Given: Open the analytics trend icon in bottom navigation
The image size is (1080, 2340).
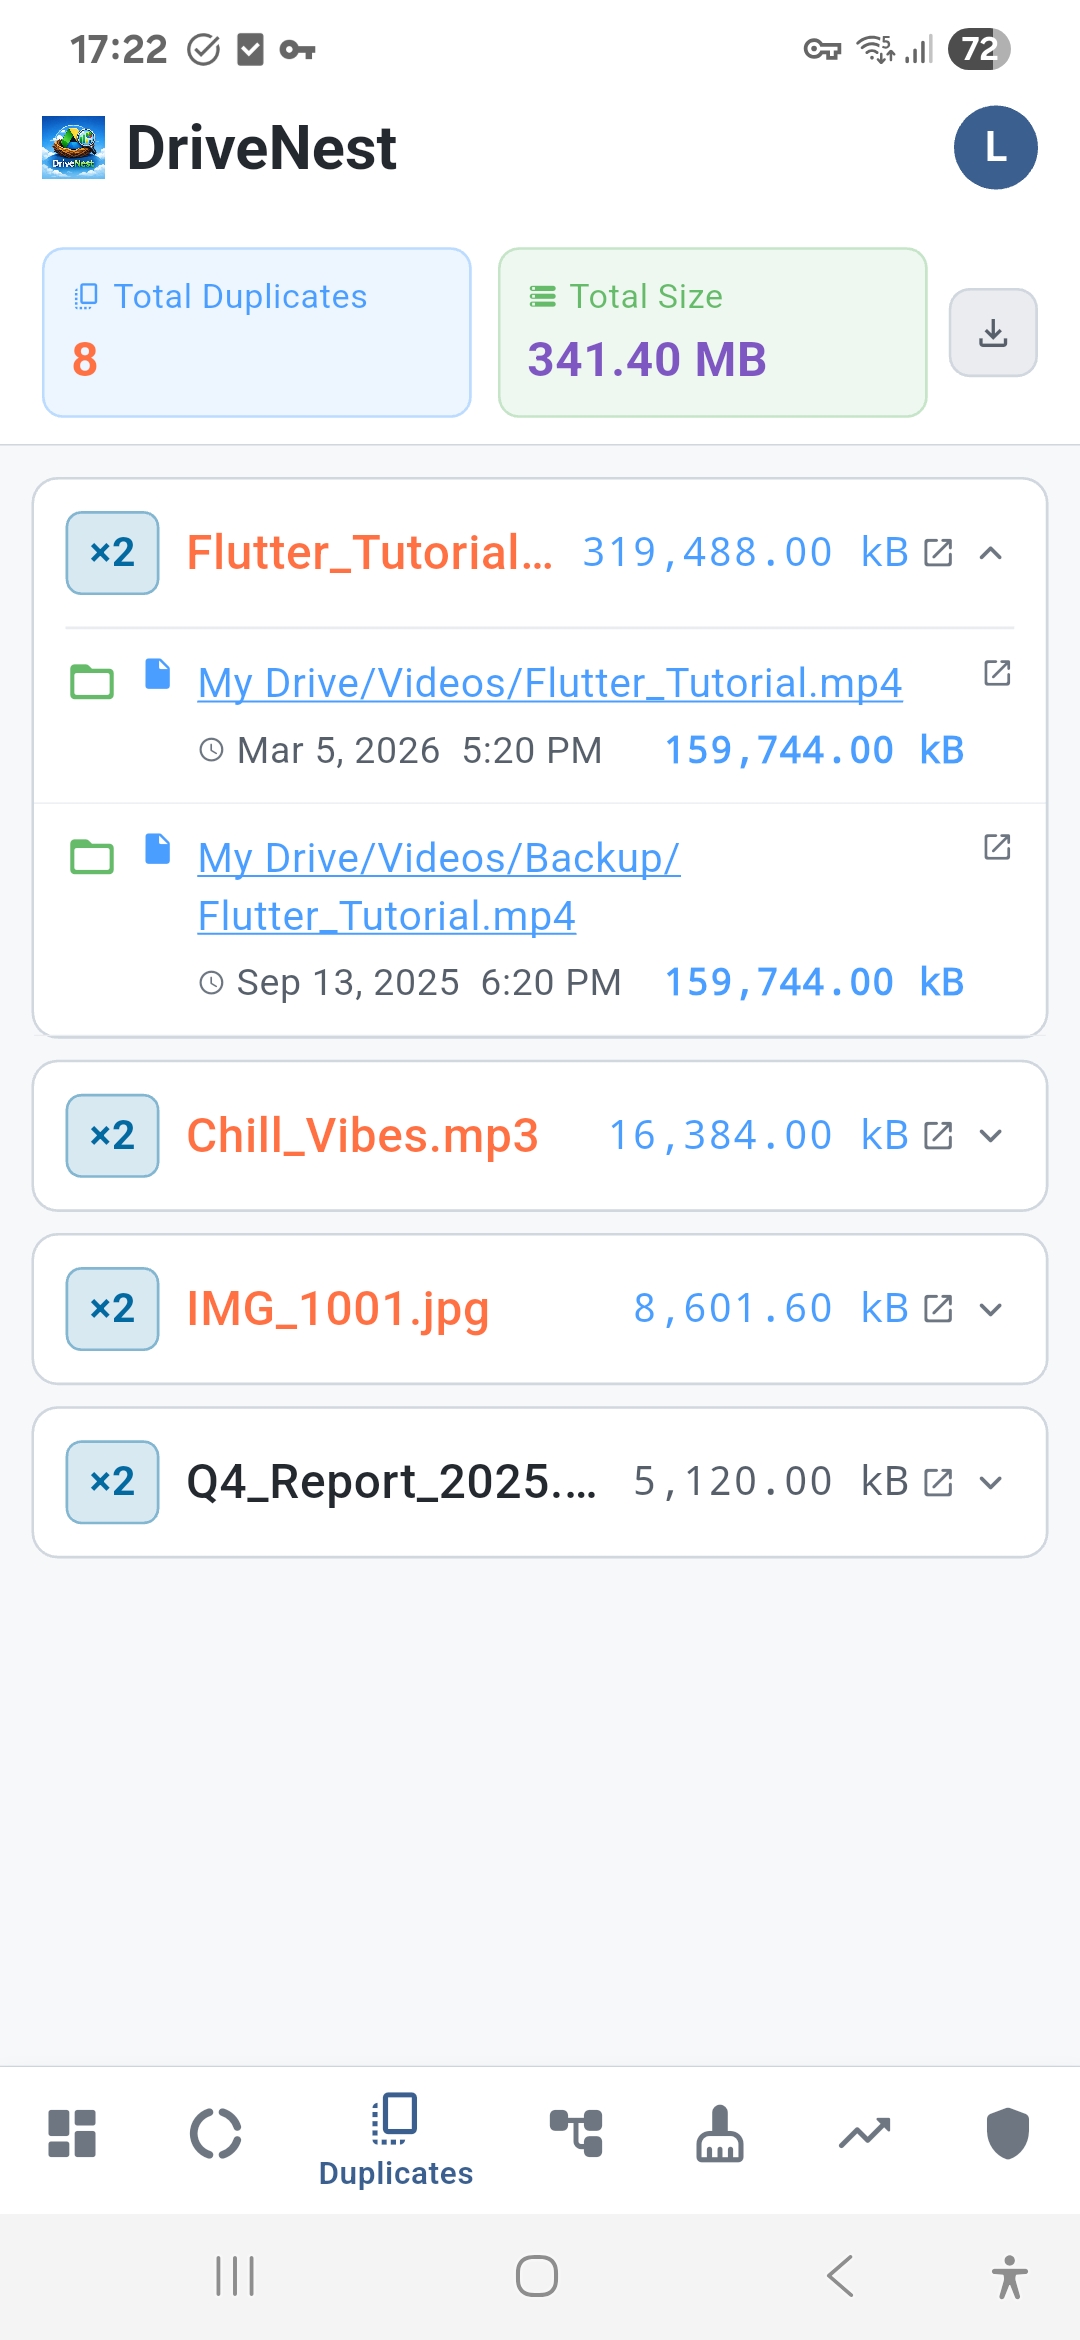Looking at the screenshot, I should point(864,2134).
